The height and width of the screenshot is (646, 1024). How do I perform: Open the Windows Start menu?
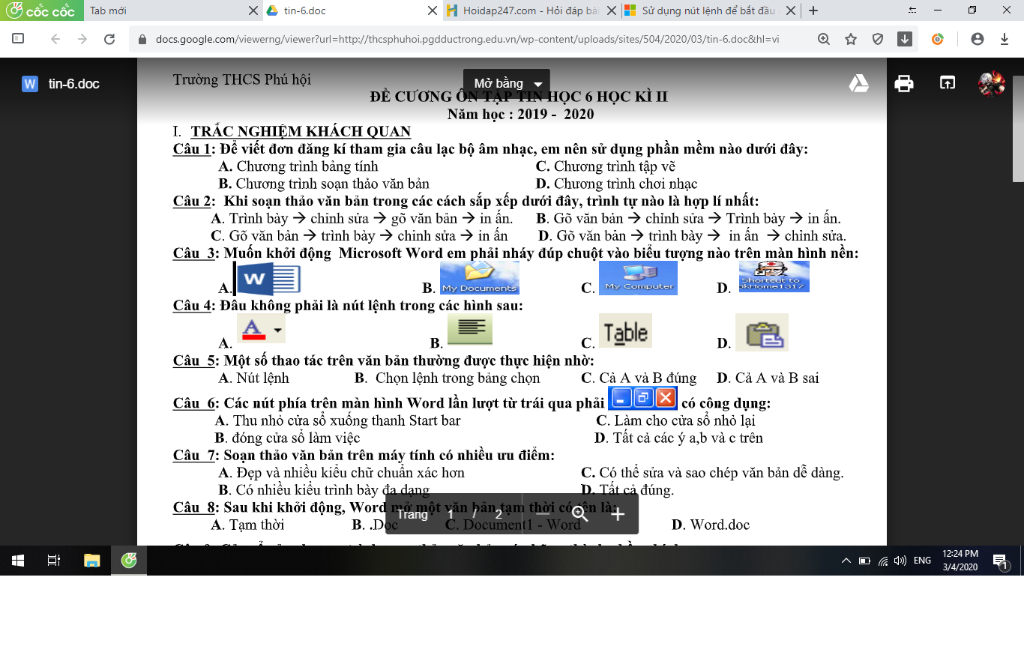[x=18, y=560]
